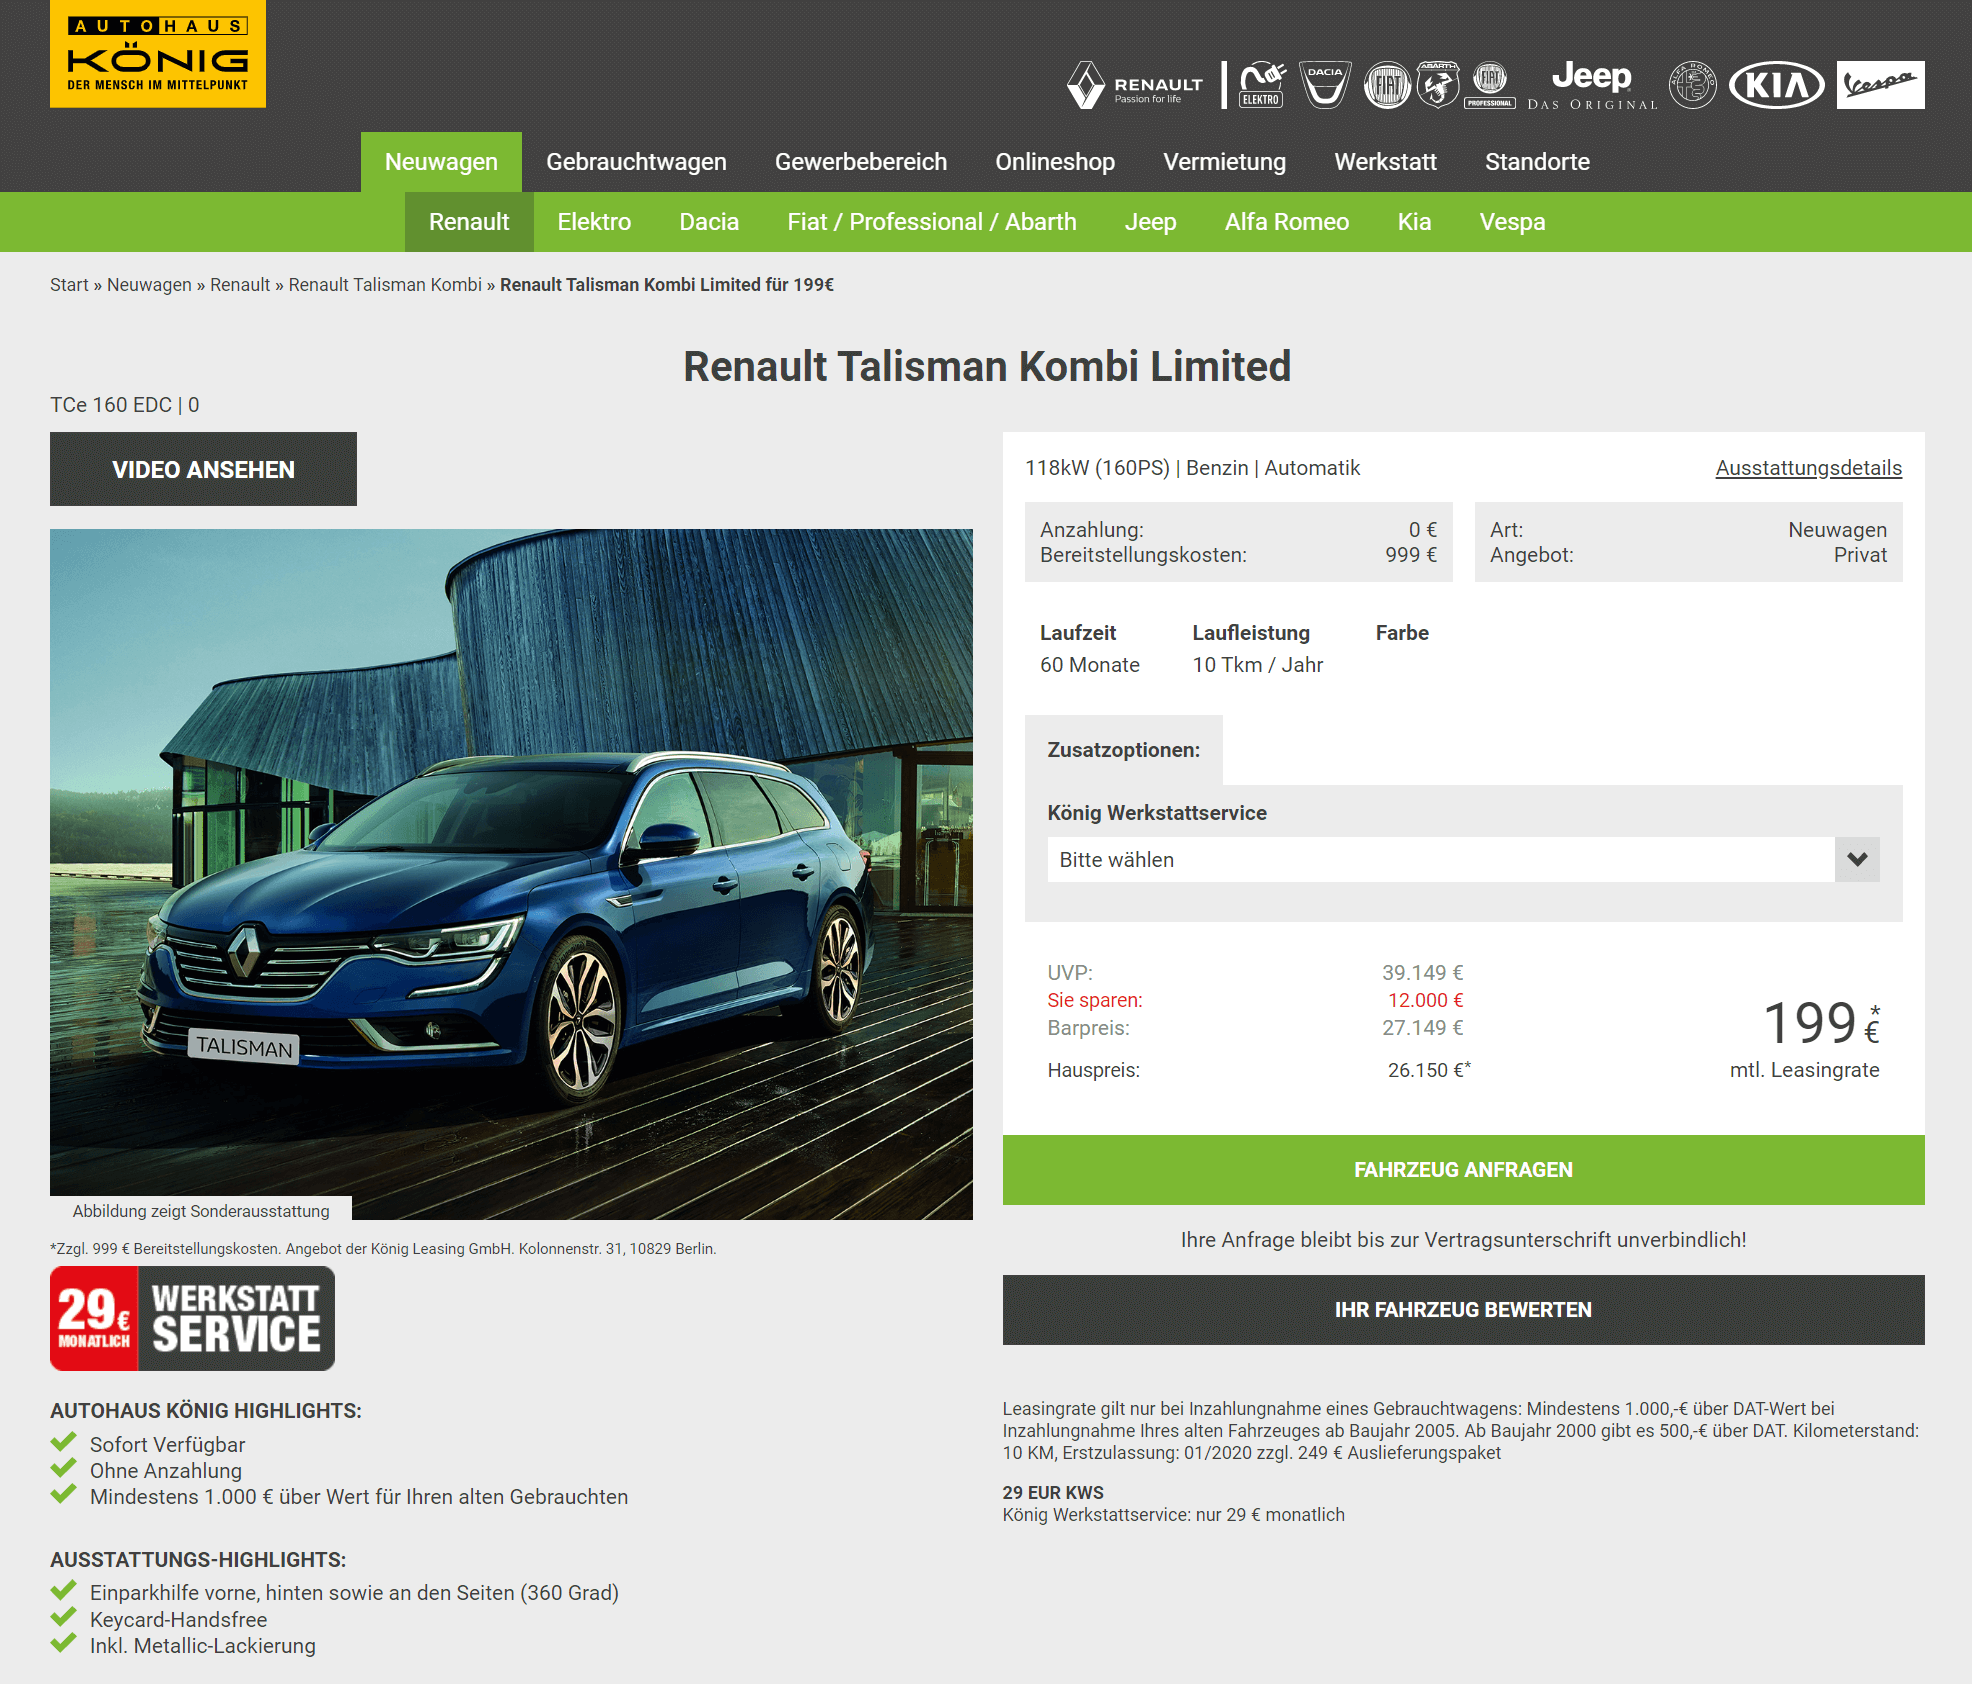This screenshot has height=1684, width=1972.
Task: Click the Alfa Romeo emblem
Action: [1693, 85]
